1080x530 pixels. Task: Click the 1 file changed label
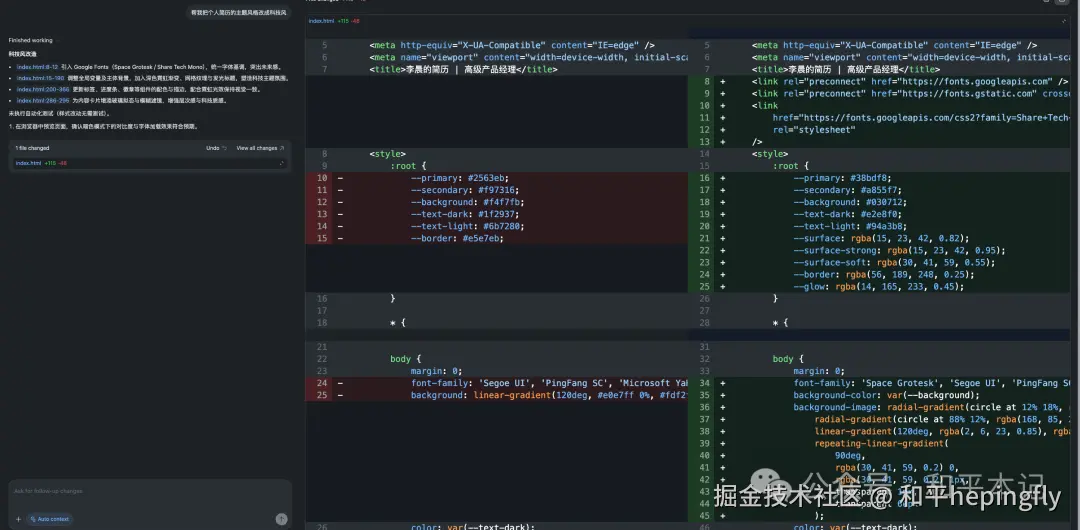(32, 148)
